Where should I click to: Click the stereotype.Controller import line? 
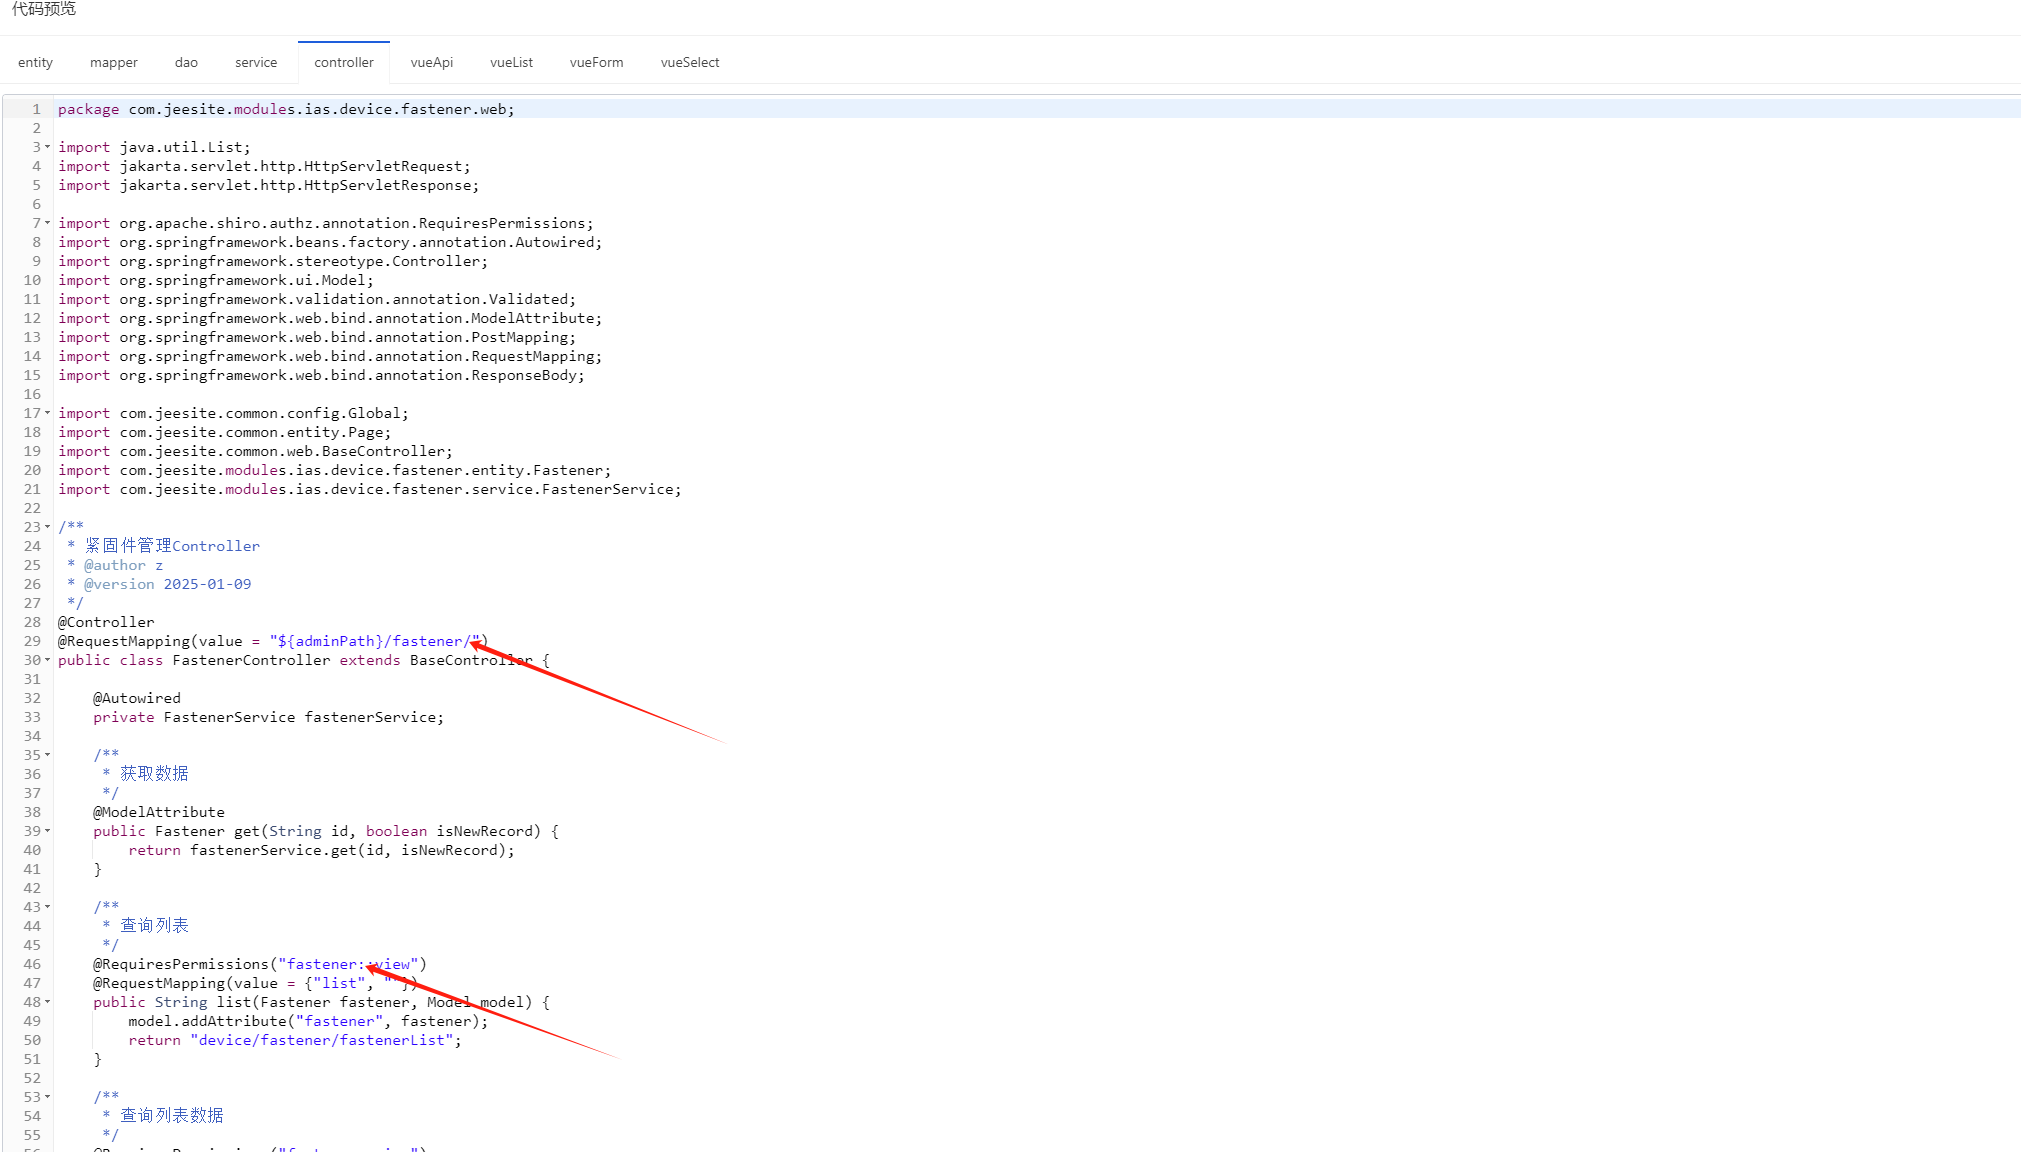(x=273, y=261)
